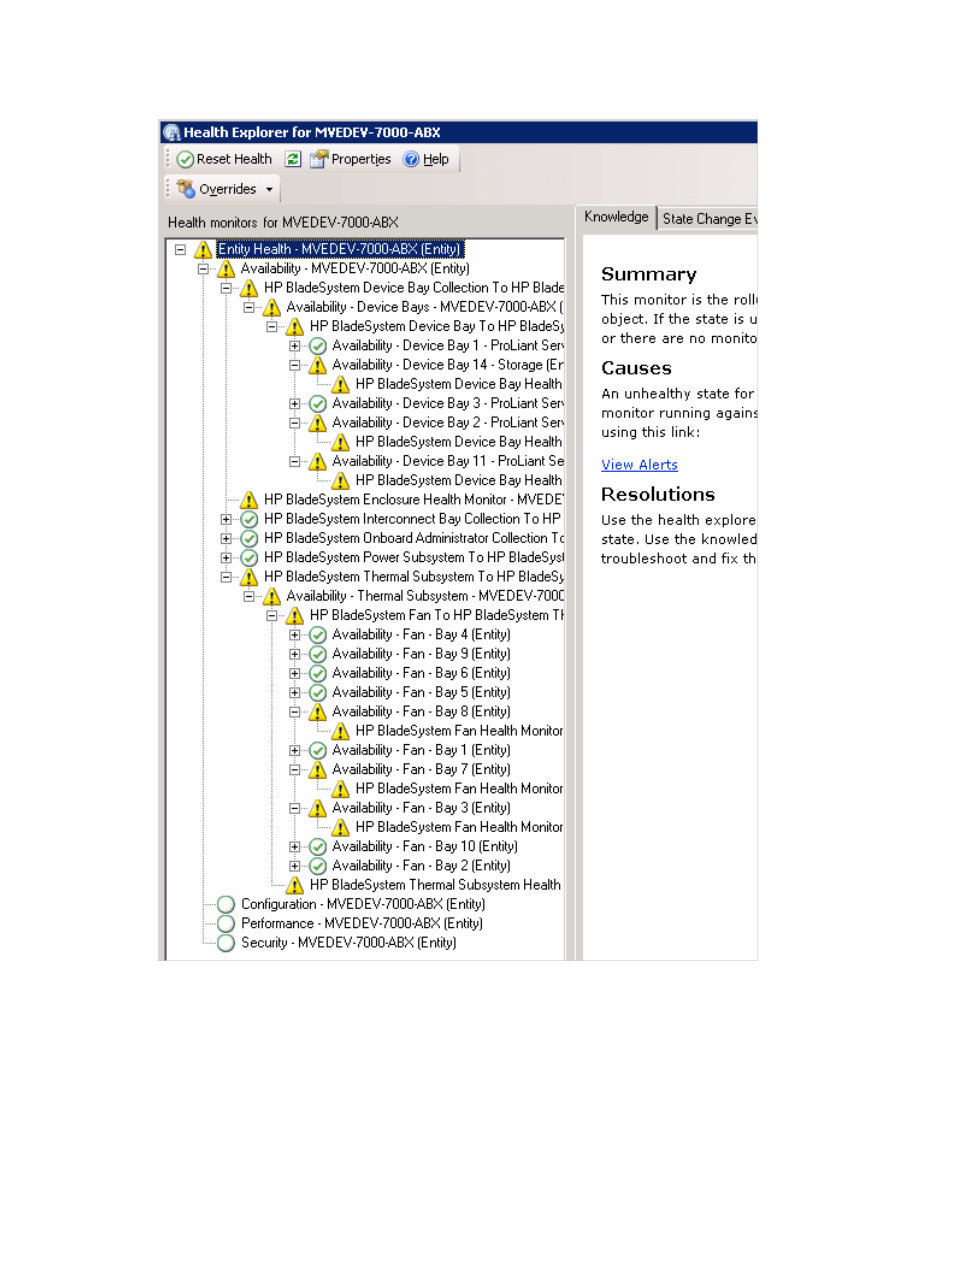Expand HP BladeSystem Power Subsystem node
Viewport: 954px width, 1270px height.
[x=226, y=558]
